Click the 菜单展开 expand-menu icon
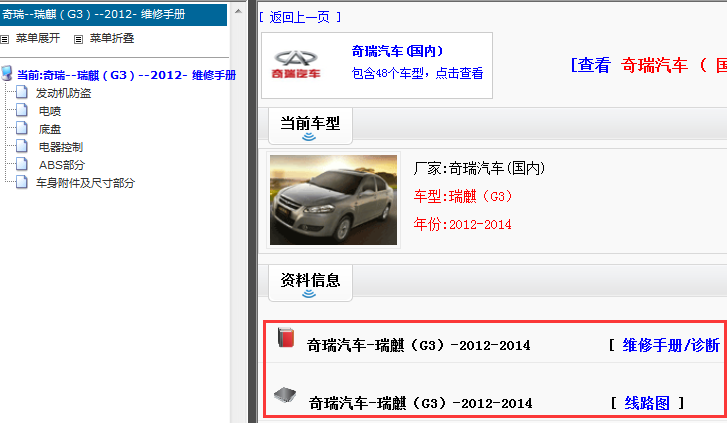This screenshot has height=423, width=727. pos(5,39)
